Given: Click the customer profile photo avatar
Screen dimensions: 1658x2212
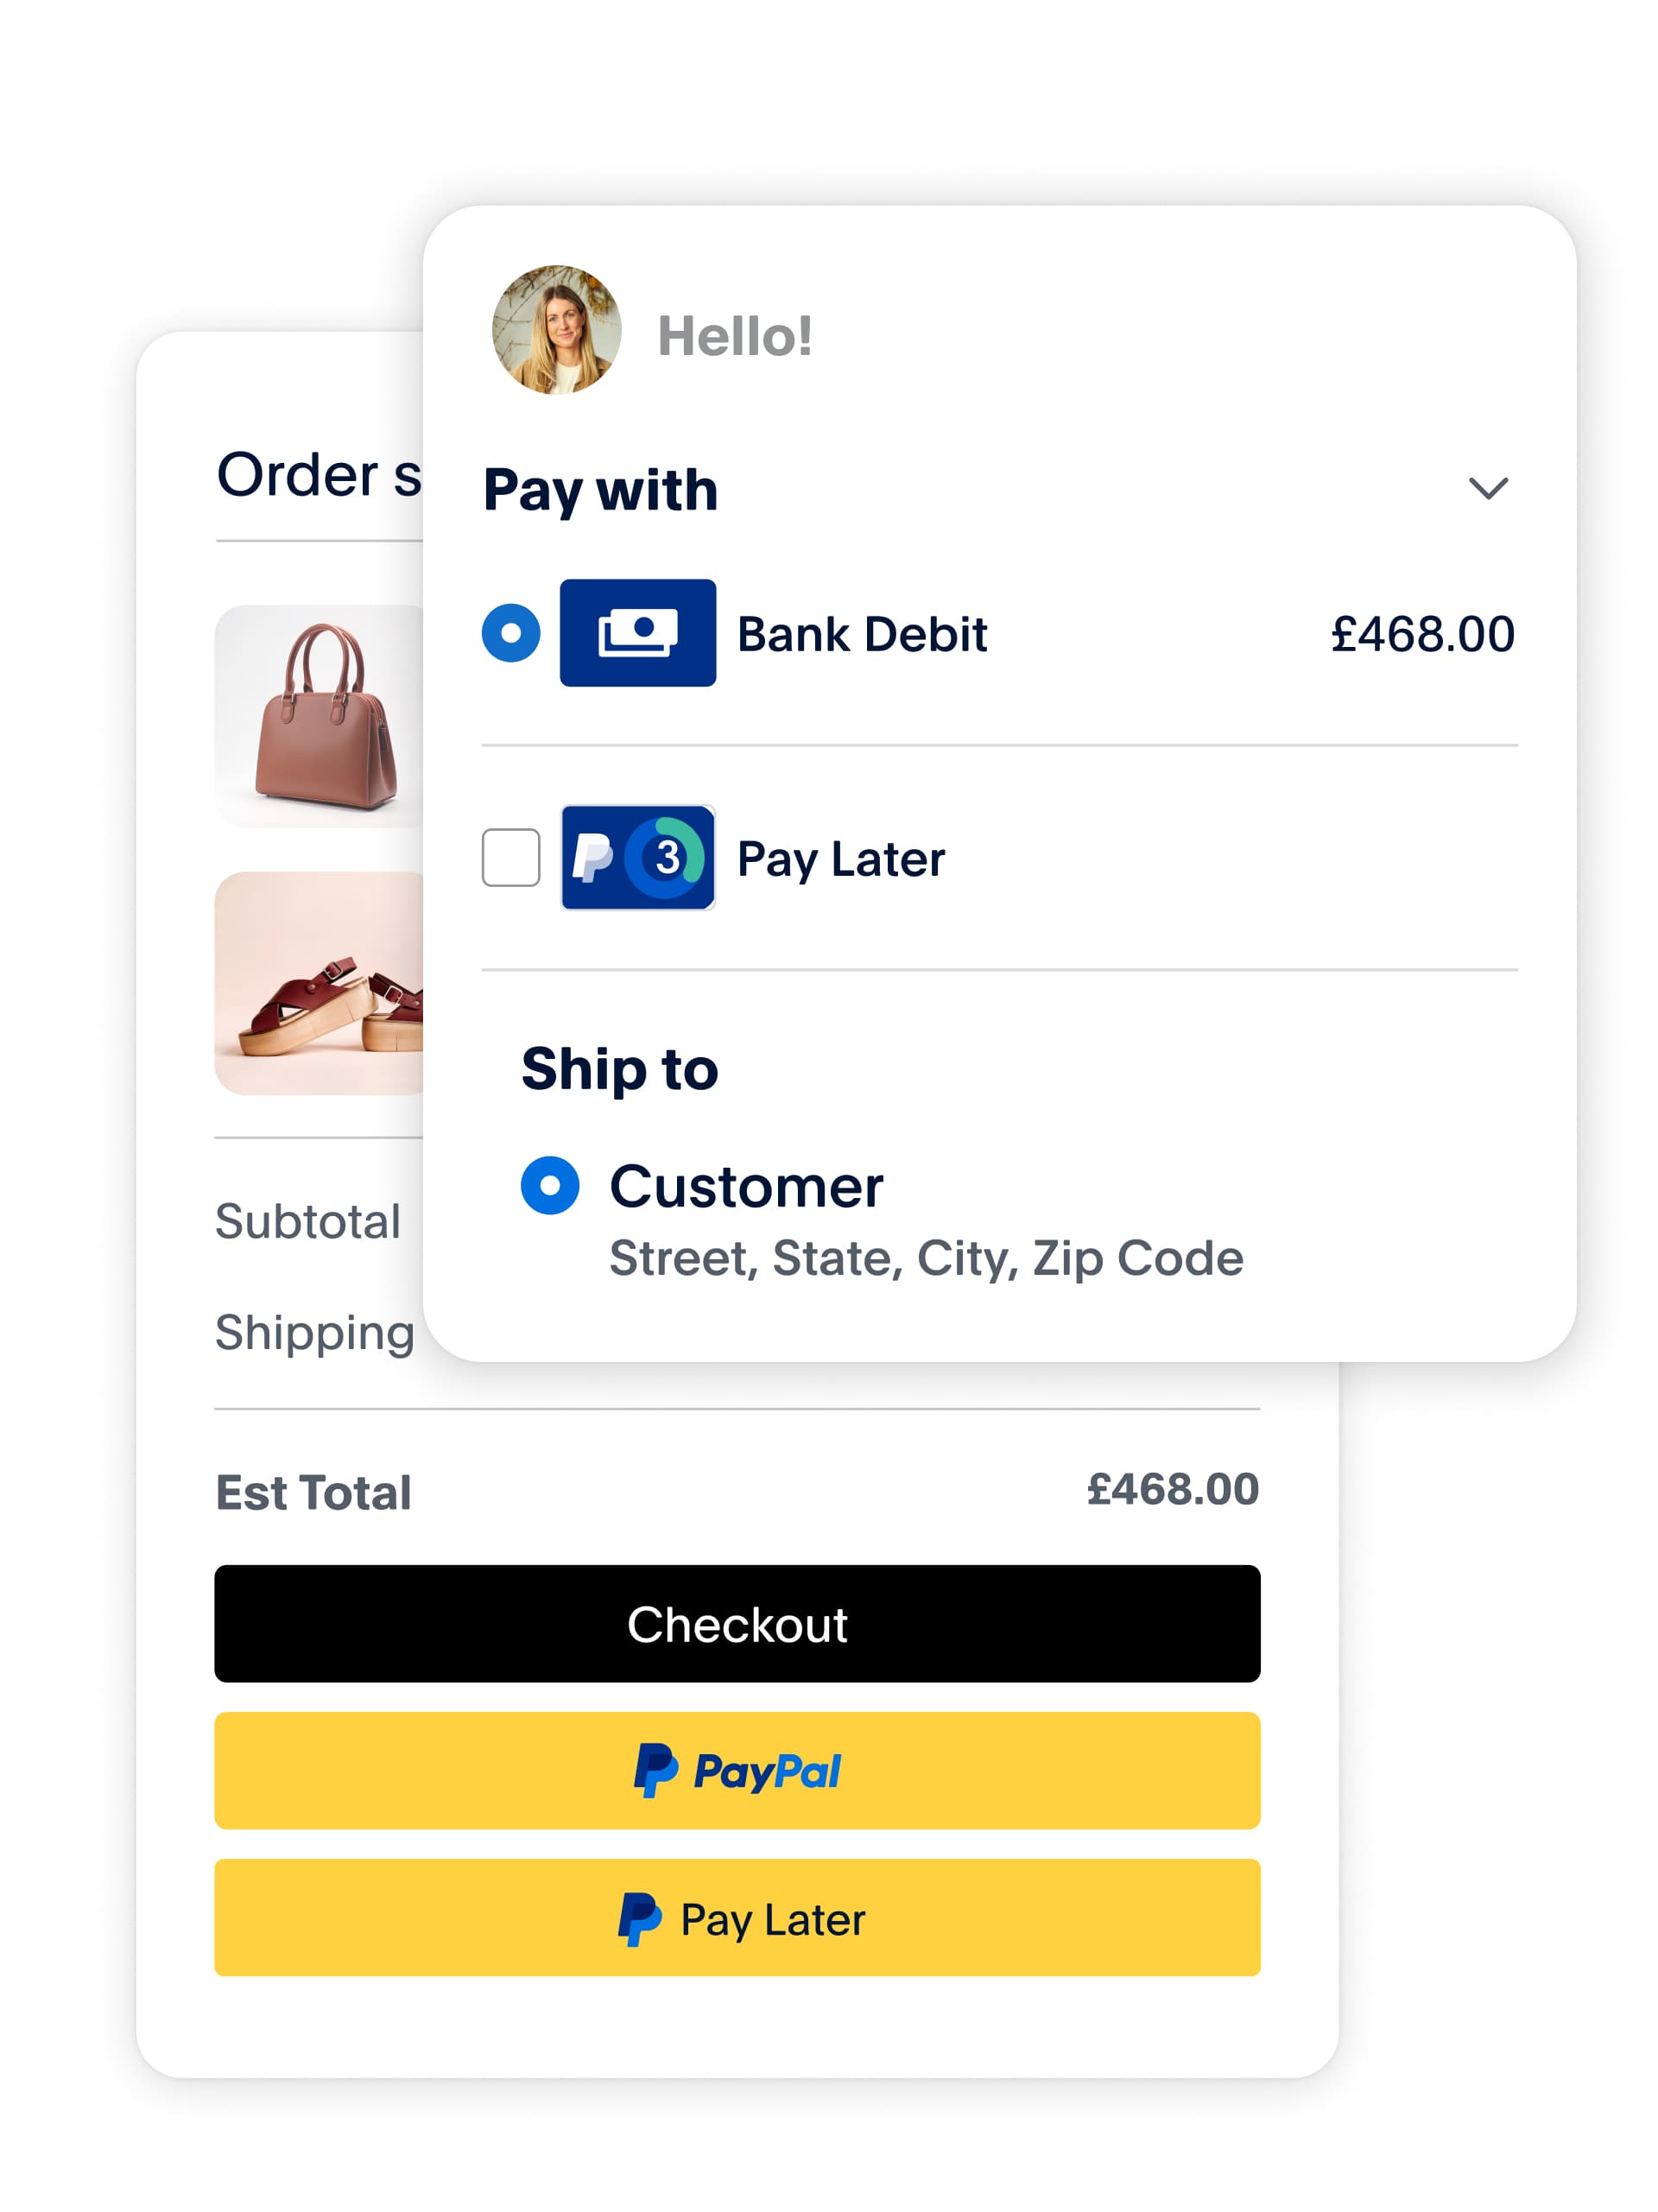Looking at the screenshot, I should pos(556,330).
